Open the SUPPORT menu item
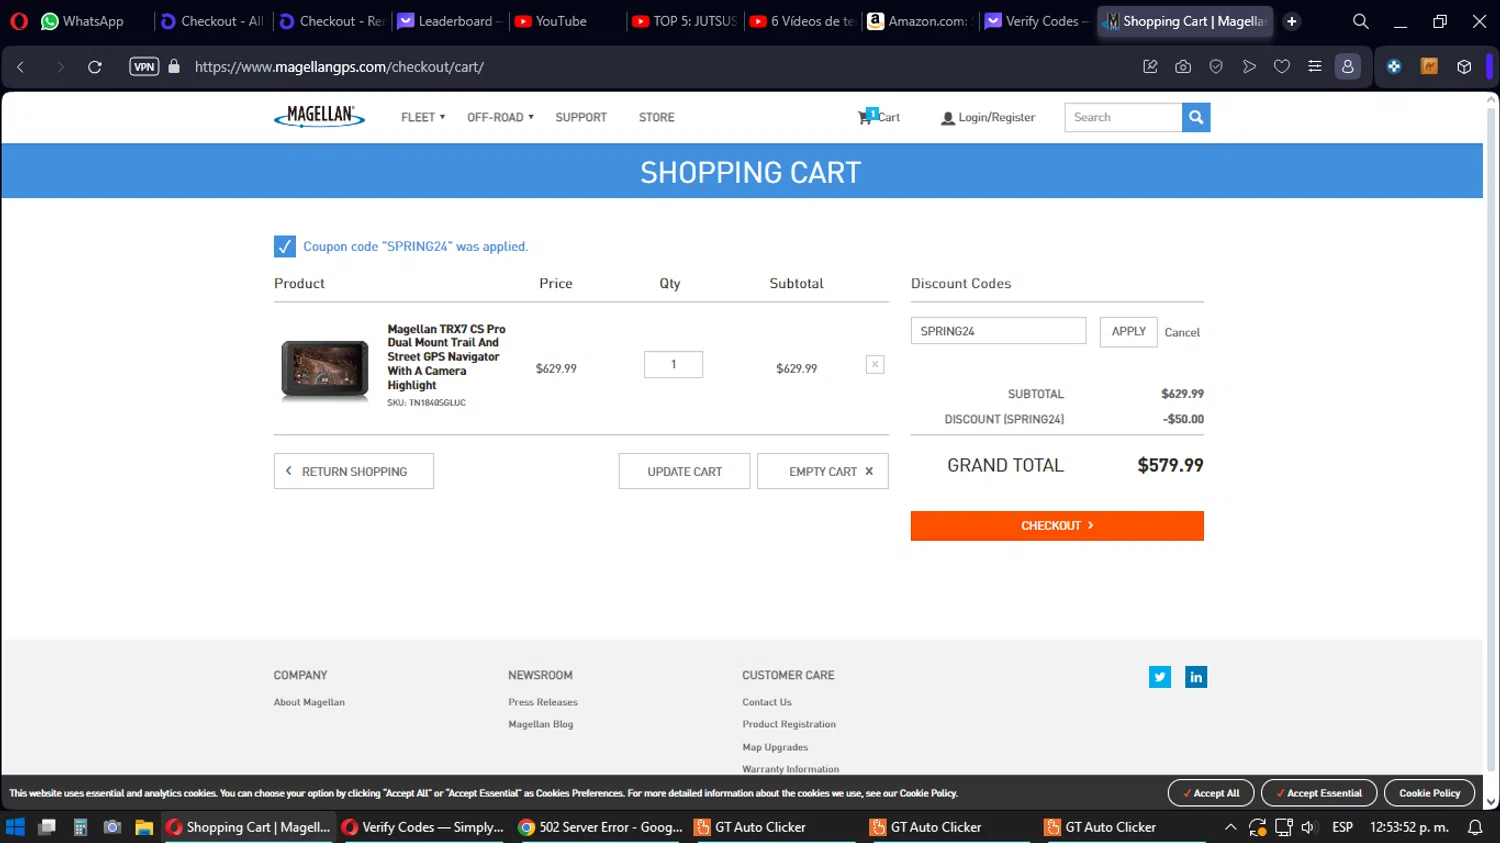This screenshot has width=1500, height=843. pos(581,117)
